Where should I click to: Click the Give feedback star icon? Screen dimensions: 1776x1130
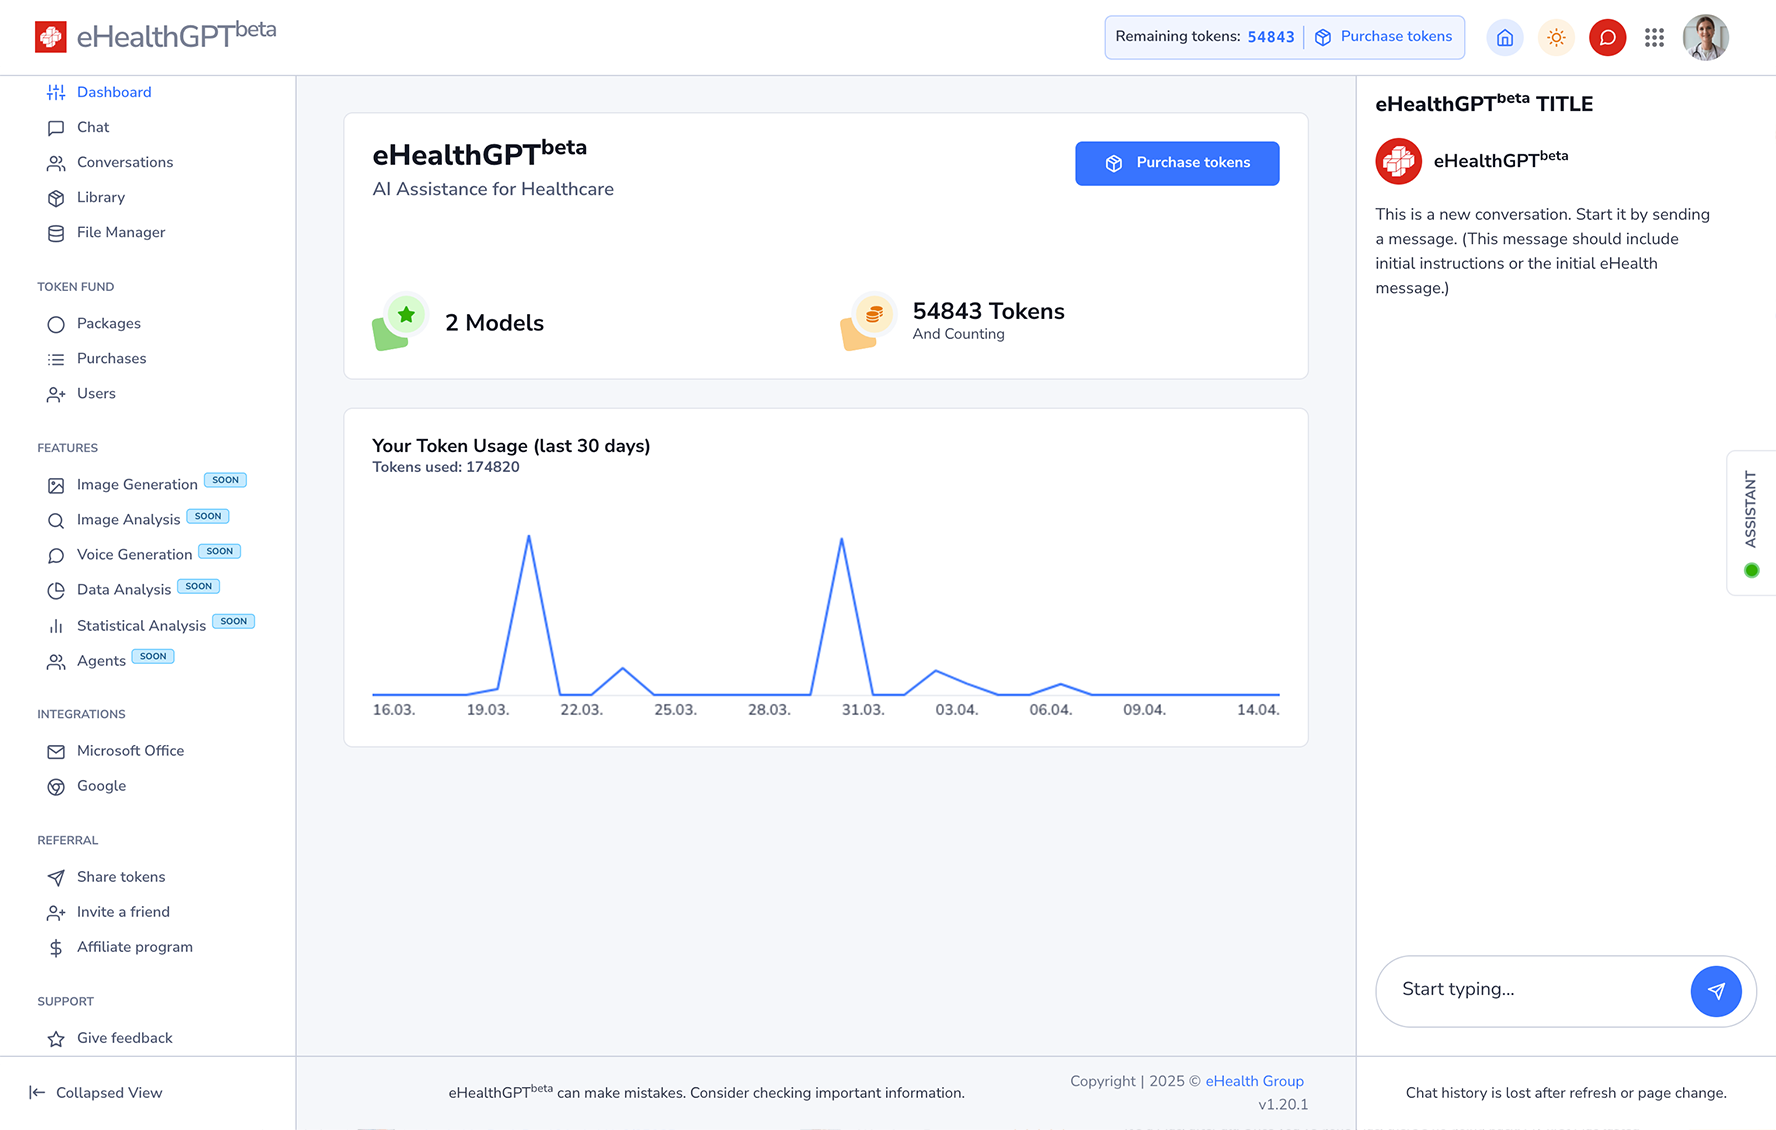coord(56,1039)
